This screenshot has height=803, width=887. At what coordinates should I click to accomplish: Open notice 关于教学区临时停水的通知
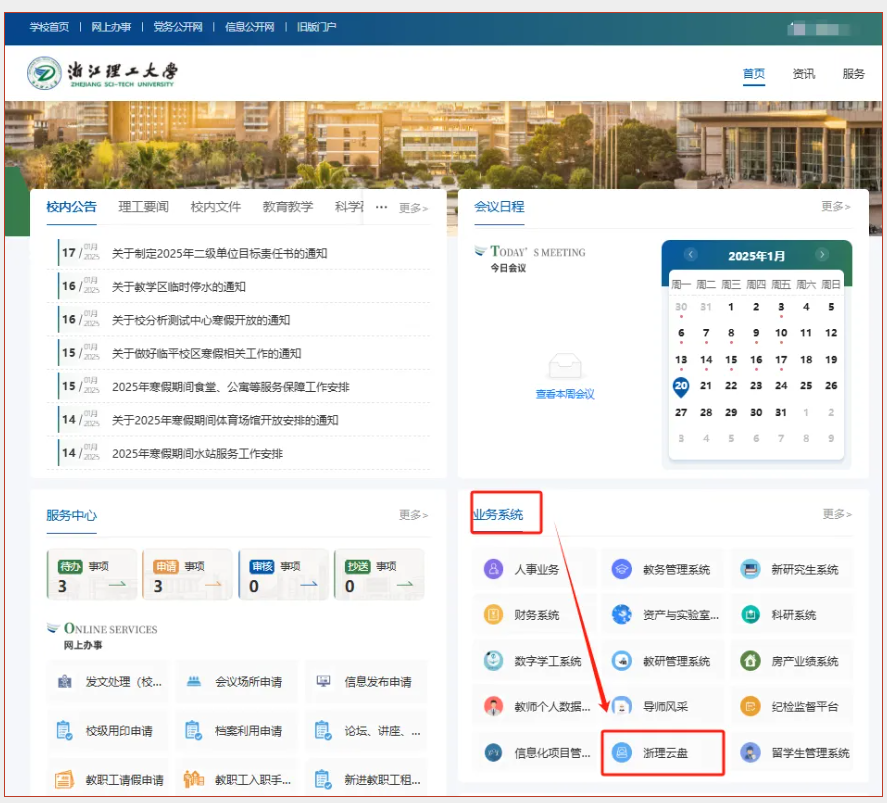point(179,287)
